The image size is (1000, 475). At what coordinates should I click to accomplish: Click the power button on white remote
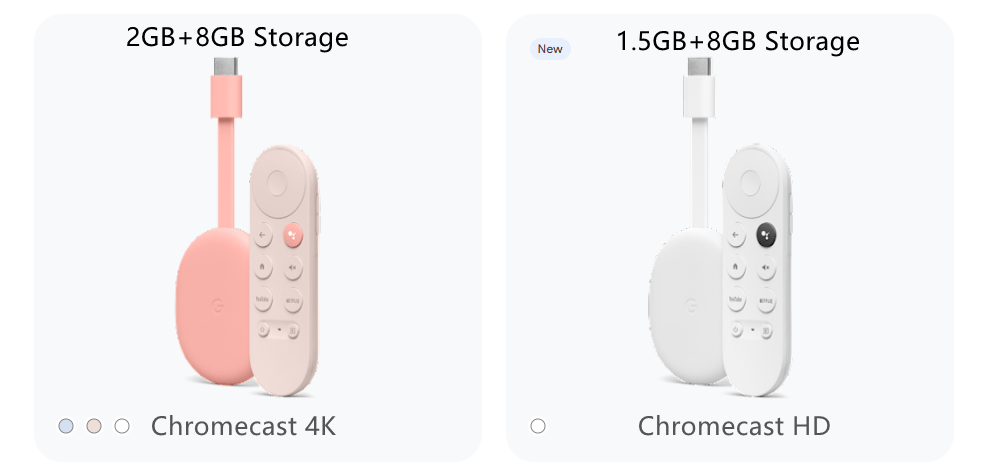pos(736,330)
